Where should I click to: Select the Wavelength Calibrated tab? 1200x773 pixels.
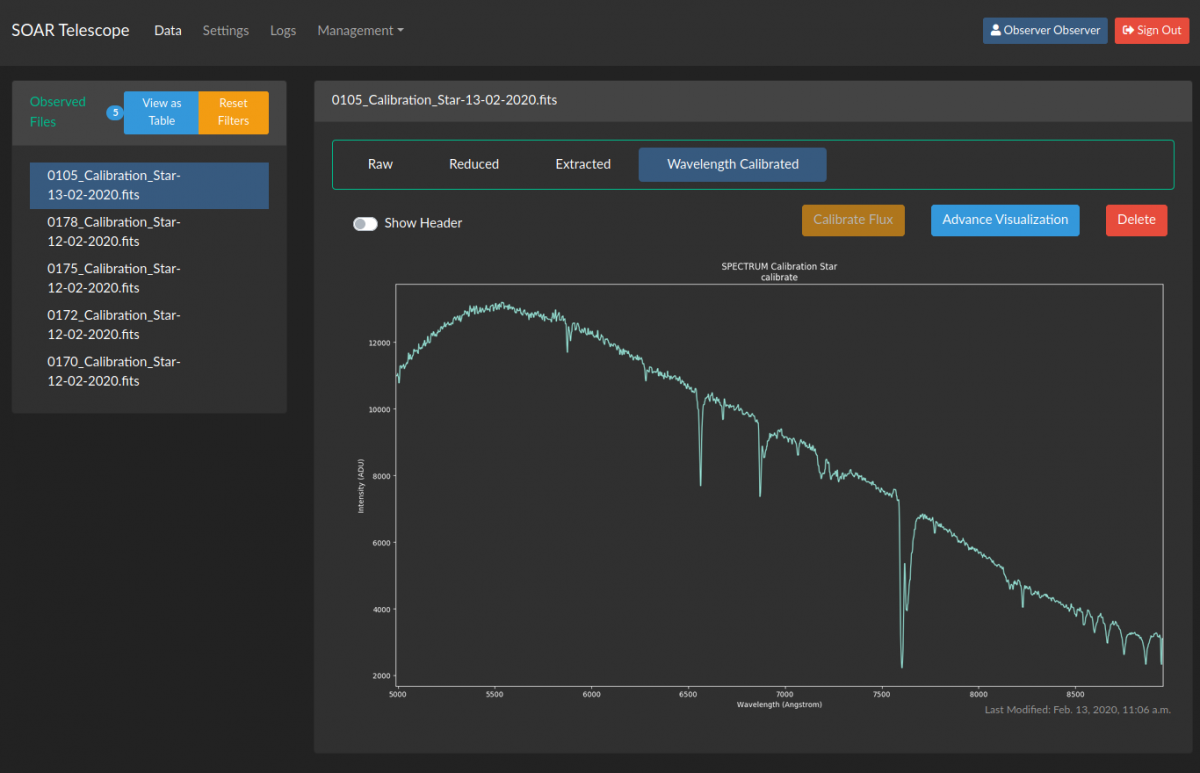coord(733,164)
